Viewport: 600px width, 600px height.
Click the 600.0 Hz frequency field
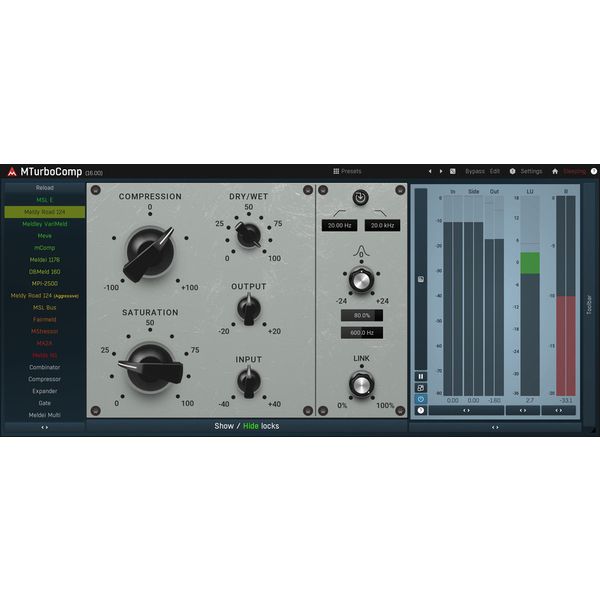point(362,333)
